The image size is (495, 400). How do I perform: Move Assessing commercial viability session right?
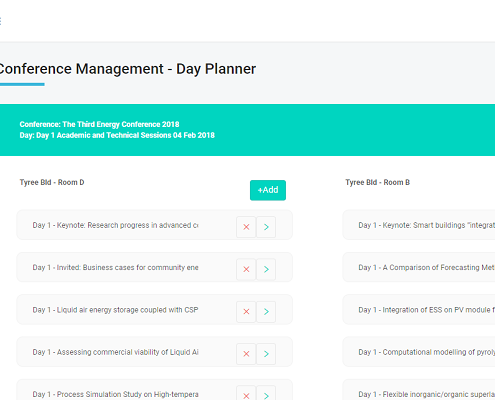(266, 354)
